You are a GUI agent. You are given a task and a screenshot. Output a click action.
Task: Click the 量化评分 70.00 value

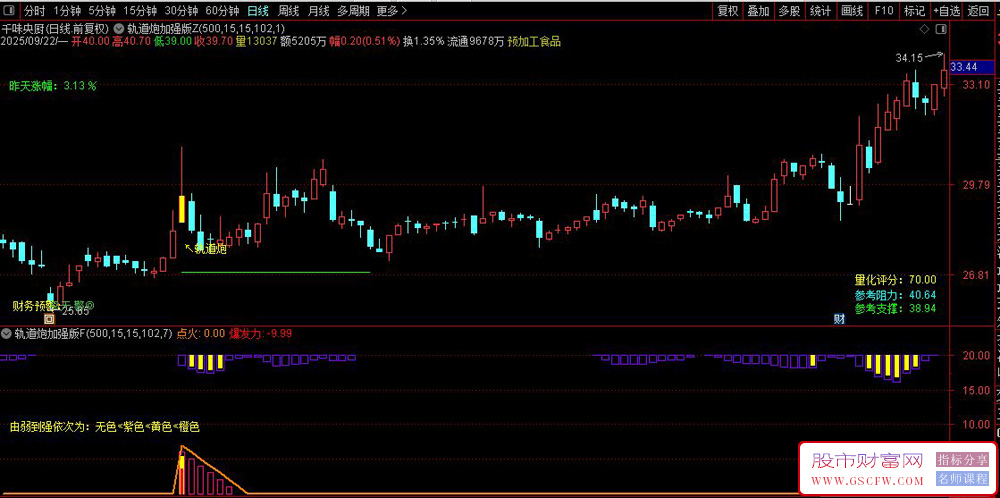(922, 279)
